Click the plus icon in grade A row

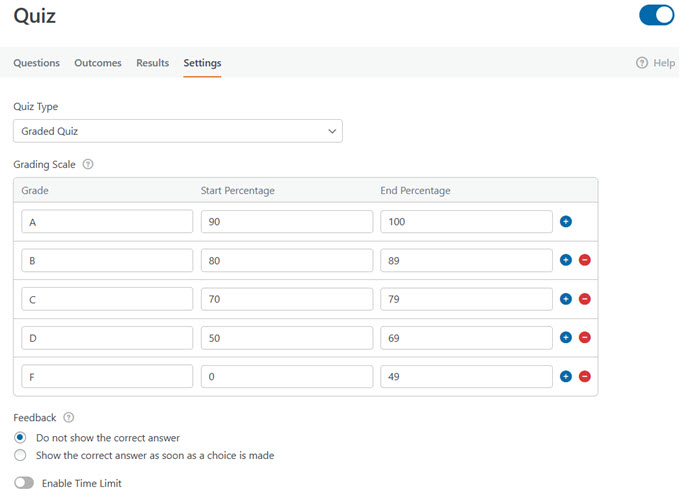tap(565, 221)
